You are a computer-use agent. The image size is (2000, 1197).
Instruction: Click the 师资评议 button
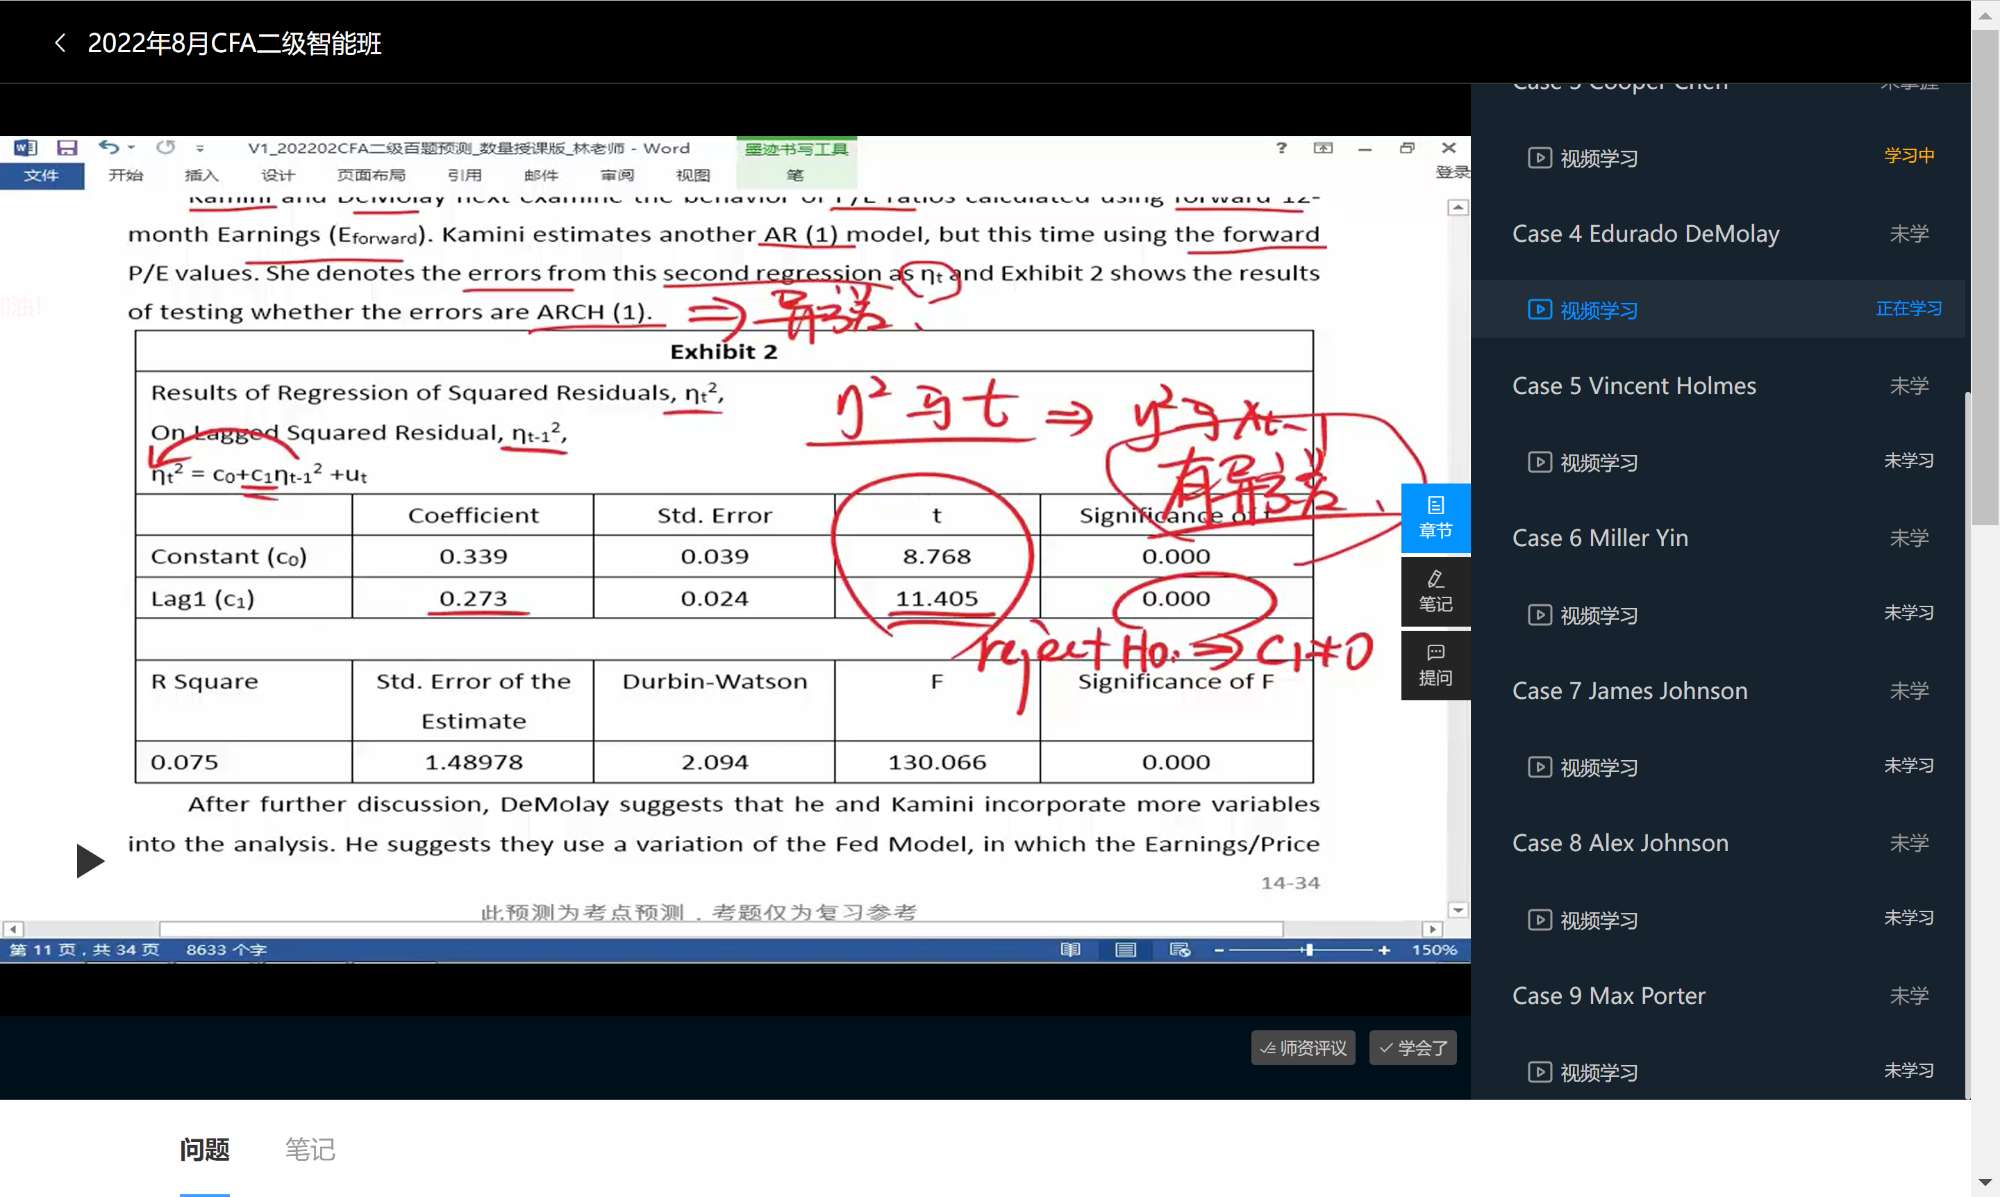point(1303,1047)
